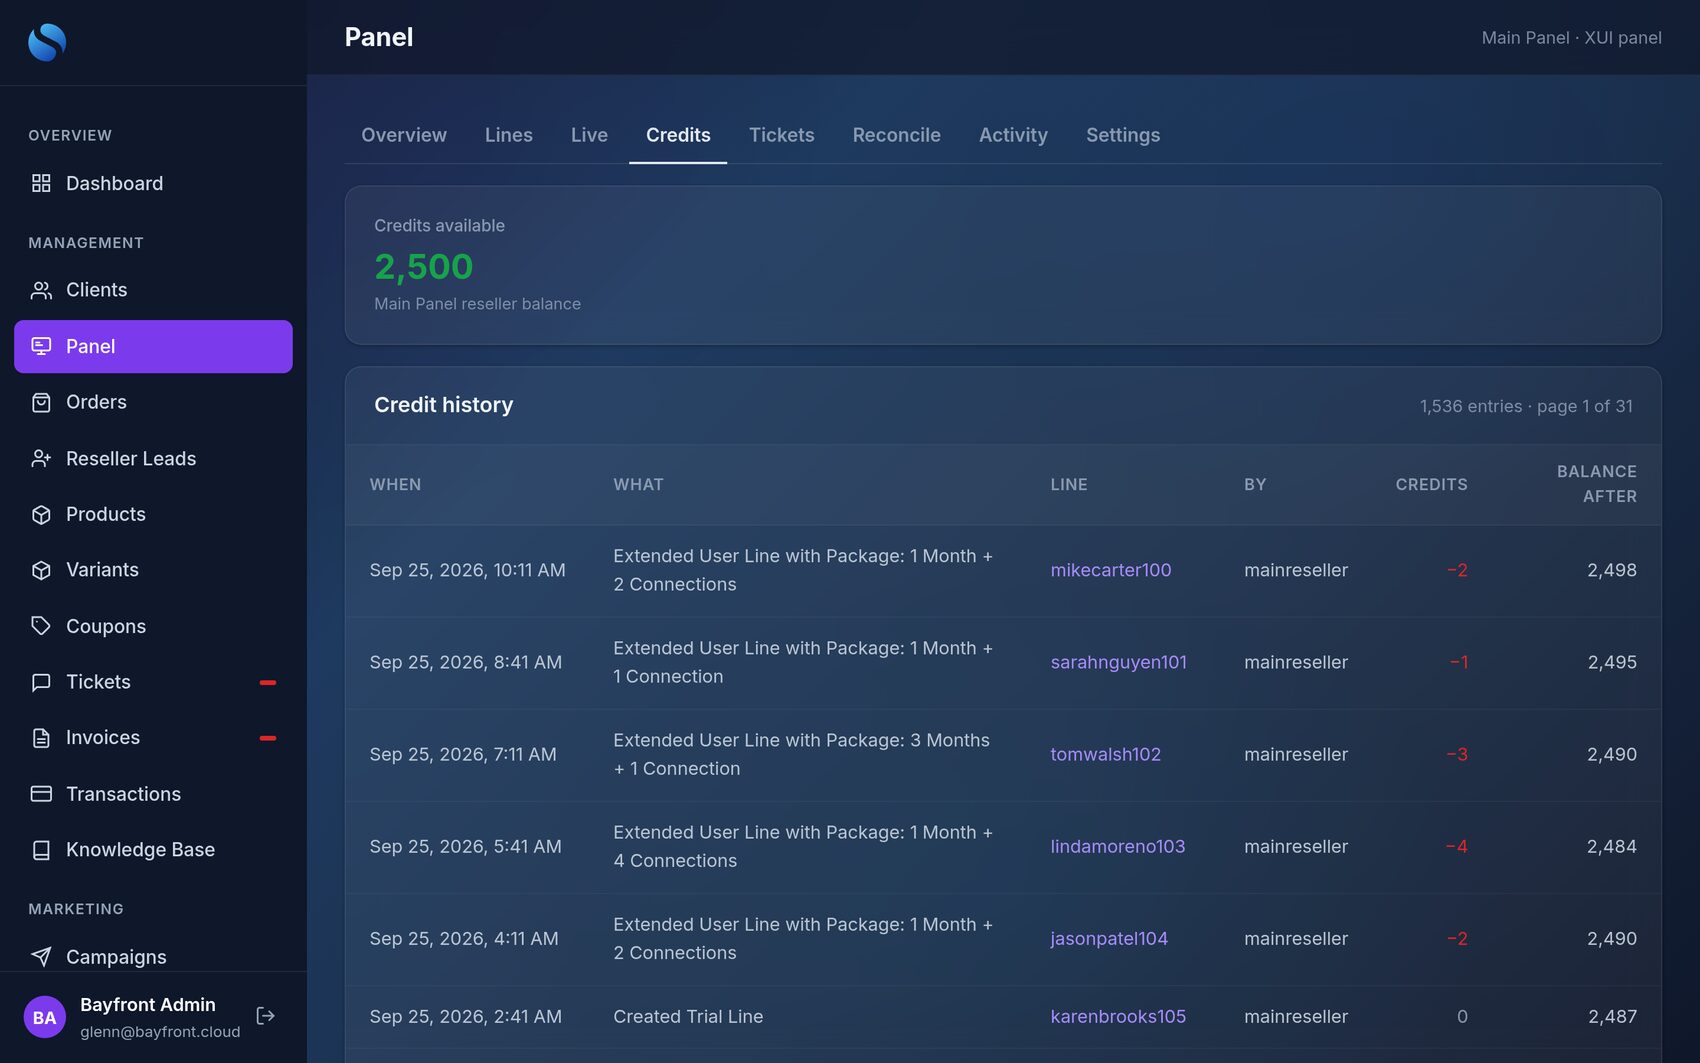This screenshot has height=1063, width=1700.
Task: Open the Lines tab
Action: pos(509,135)
